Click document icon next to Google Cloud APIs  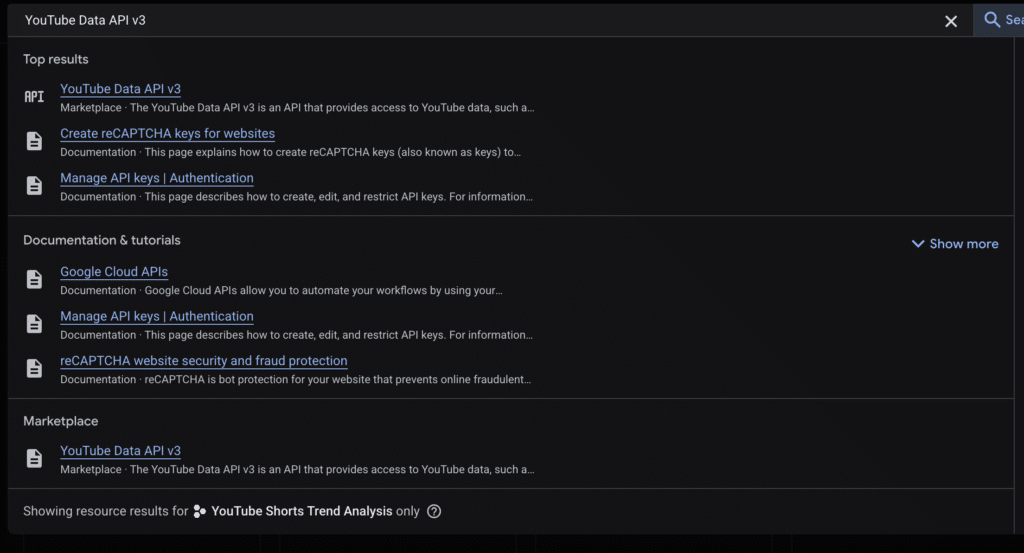click(x=34, y=279)
